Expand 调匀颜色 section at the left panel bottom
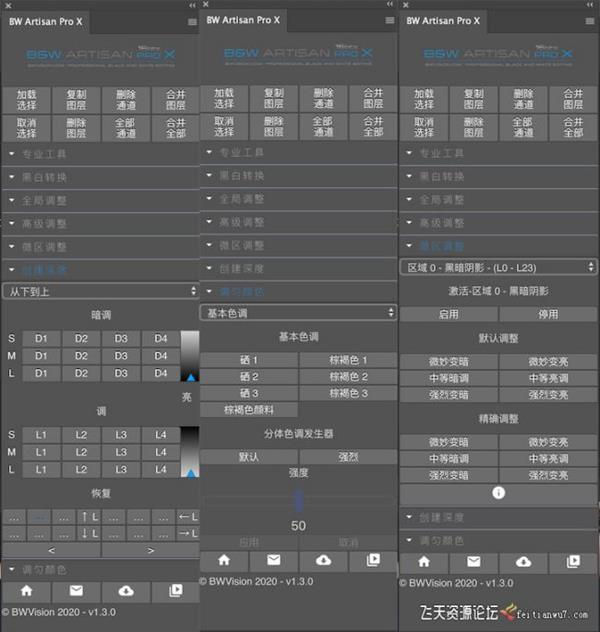Screen dimensions: 600x632 pyautogui.click(x=101, y=570)
